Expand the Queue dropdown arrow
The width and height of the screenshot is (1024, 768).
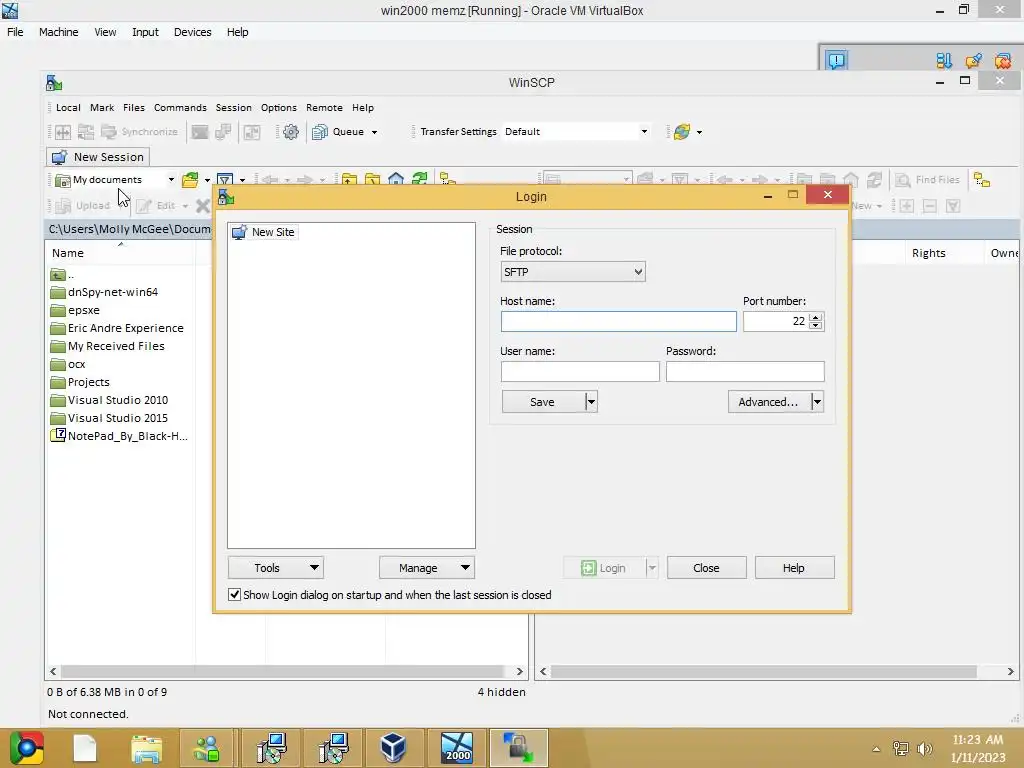point(374,133)
